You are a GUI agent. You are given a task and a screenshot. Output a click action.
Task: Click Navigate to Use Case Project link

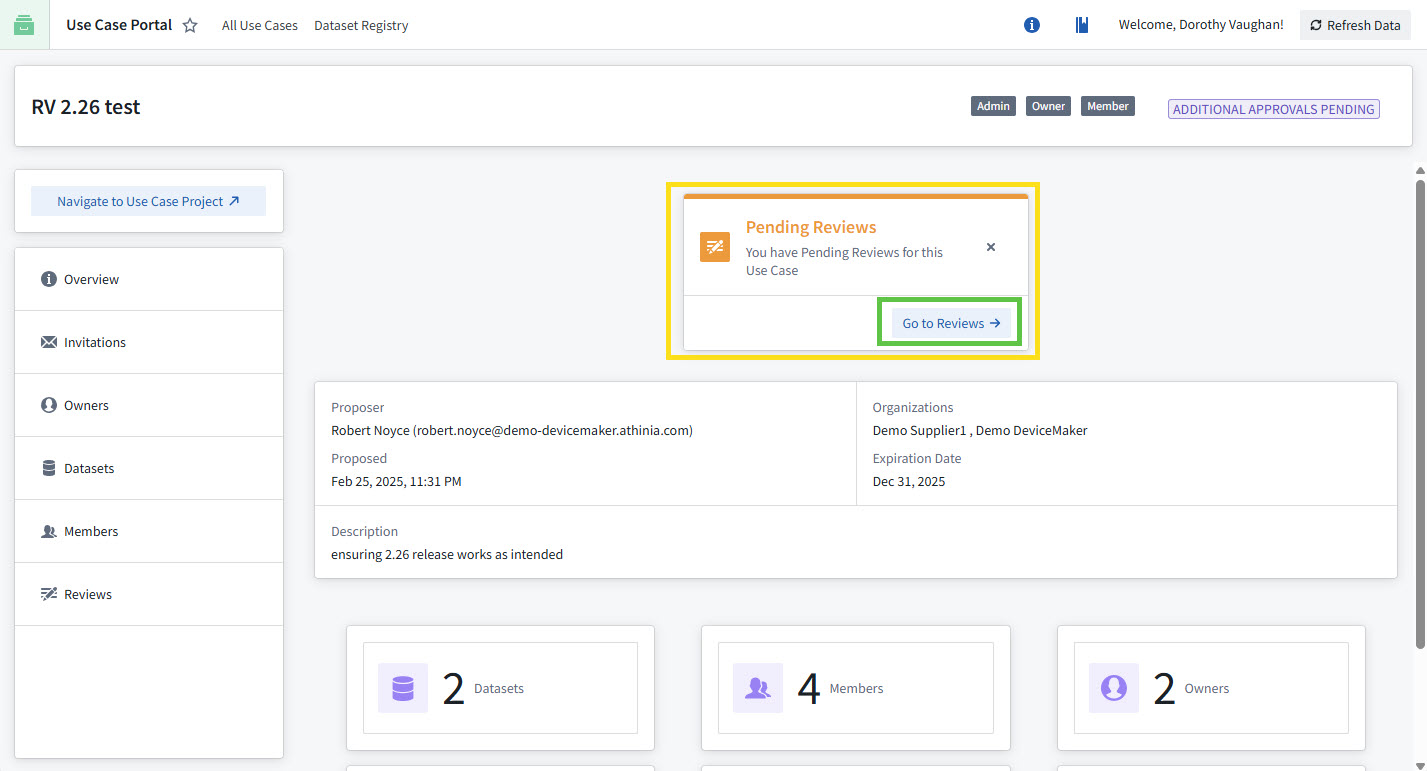tap(148, 201)
